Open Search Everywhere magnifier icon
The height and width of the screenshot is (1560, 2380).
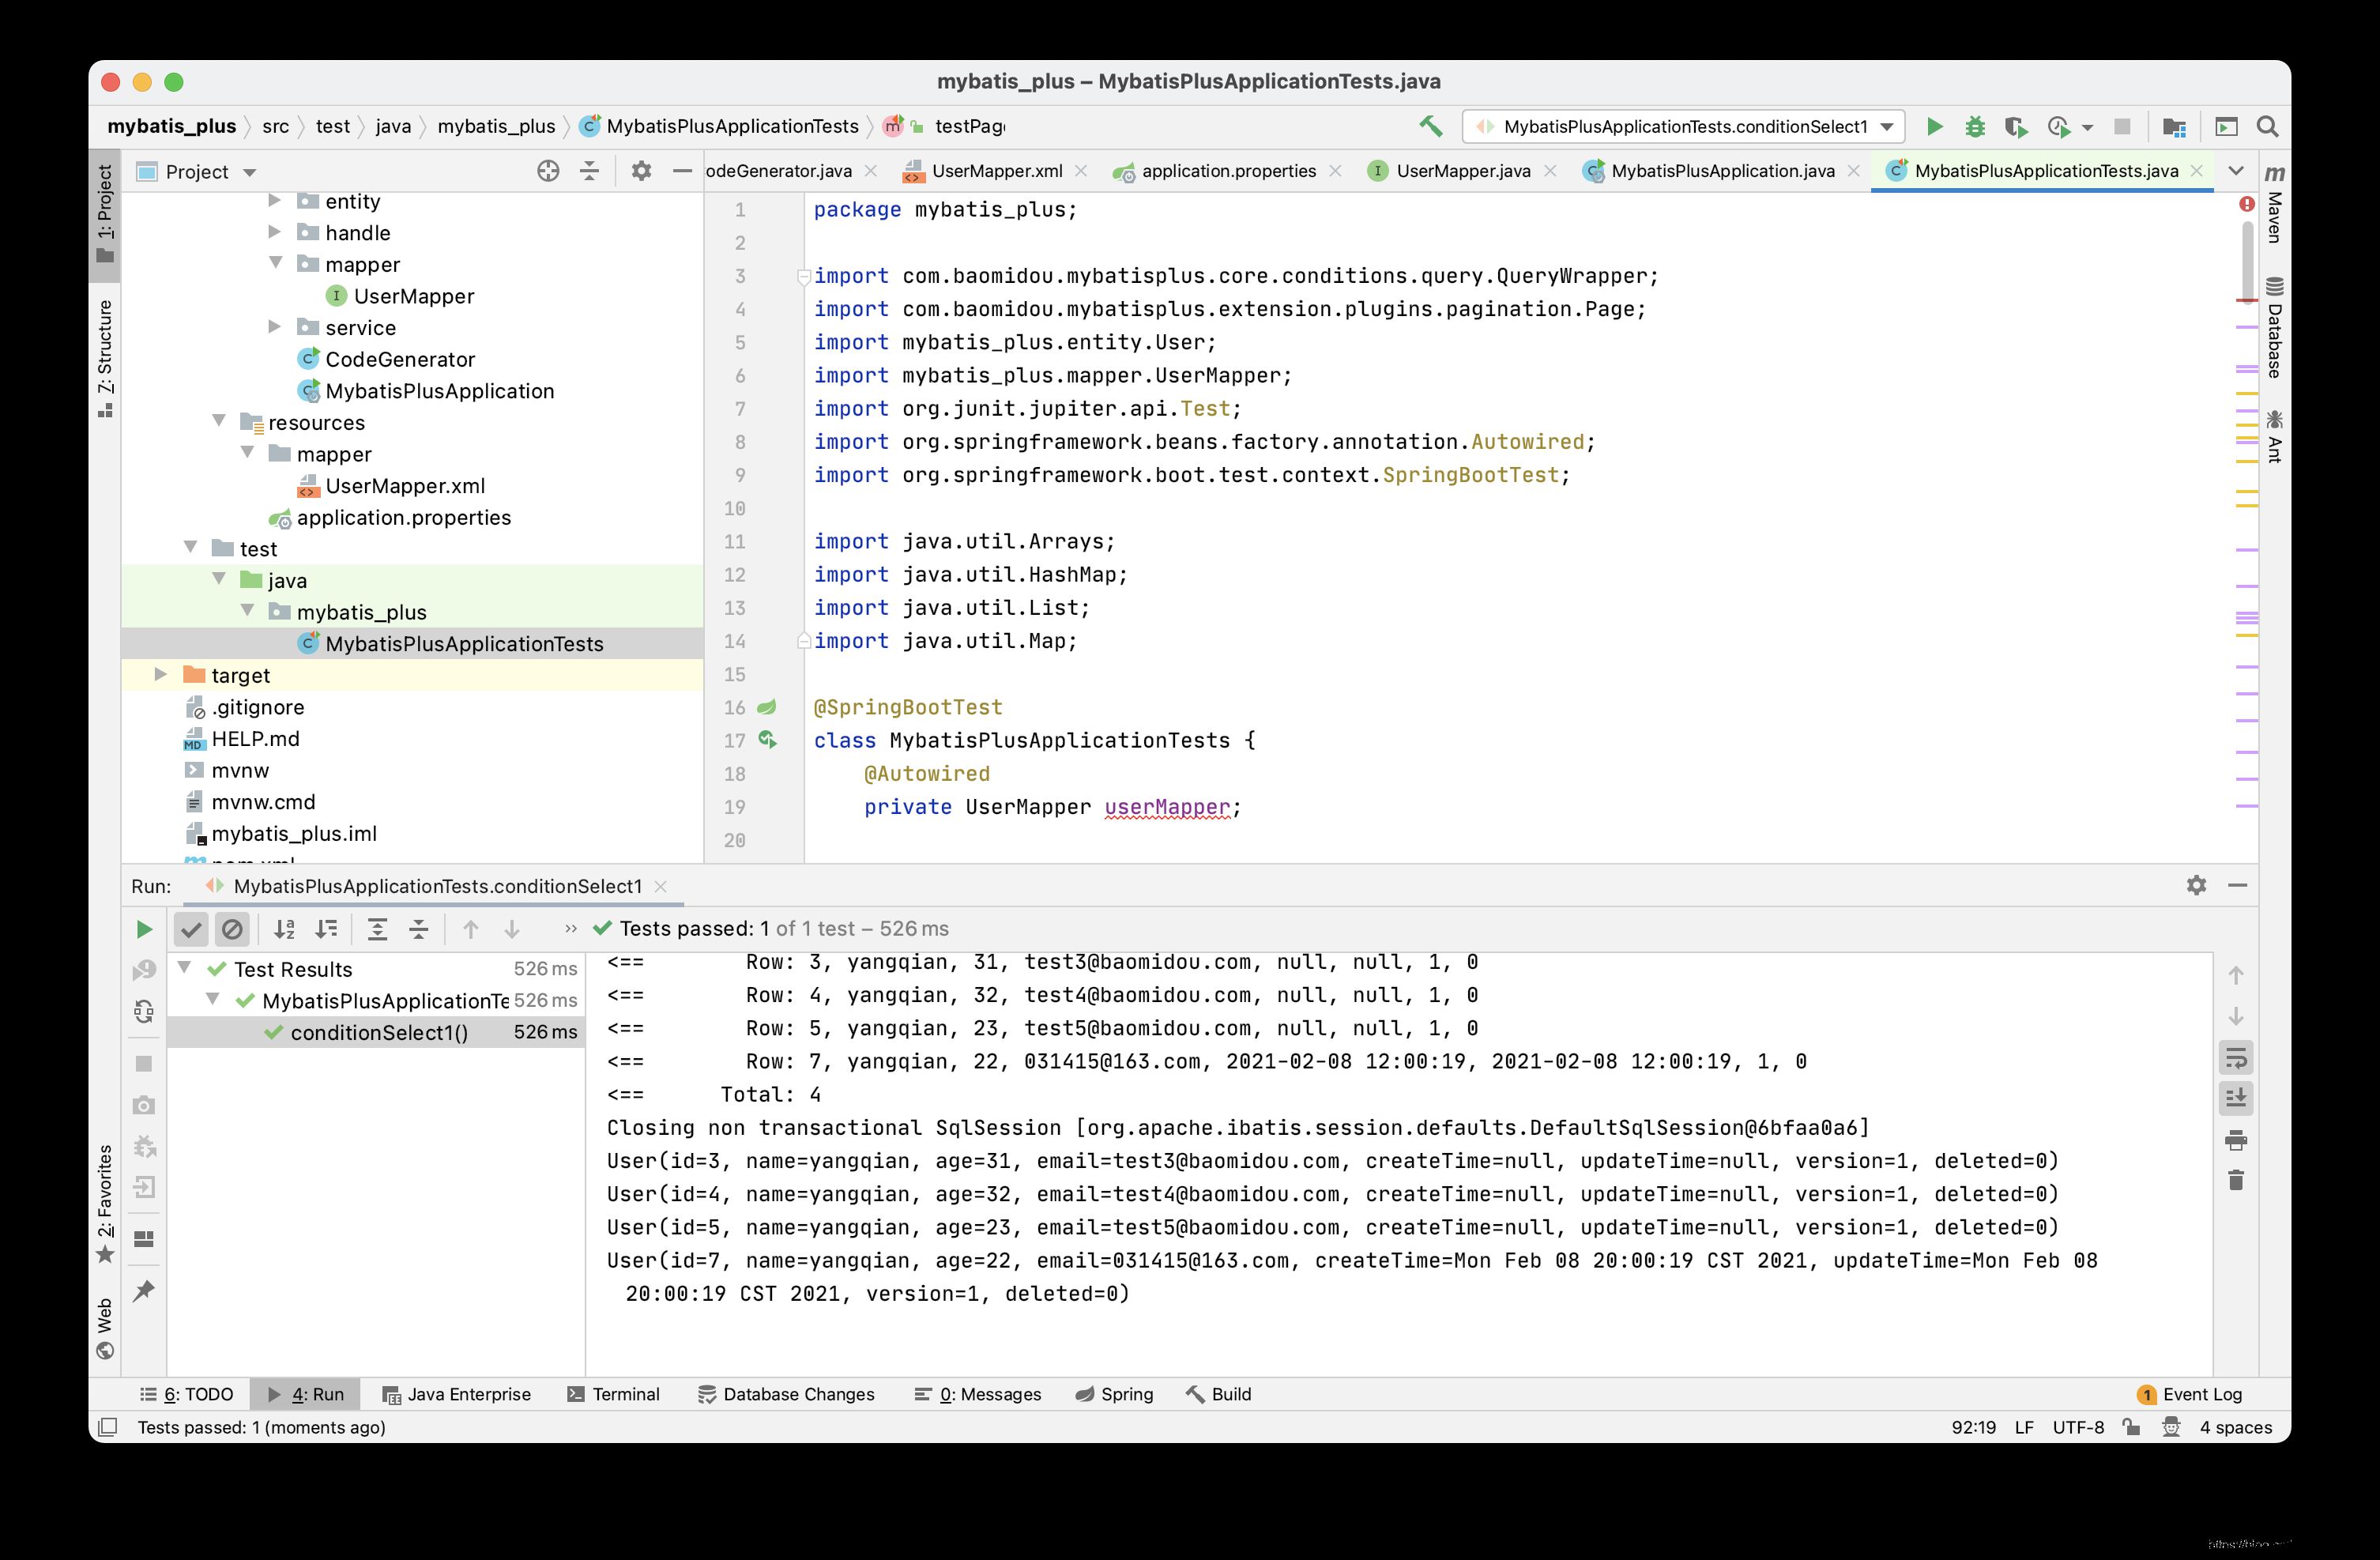click(x=2267, y=127)
